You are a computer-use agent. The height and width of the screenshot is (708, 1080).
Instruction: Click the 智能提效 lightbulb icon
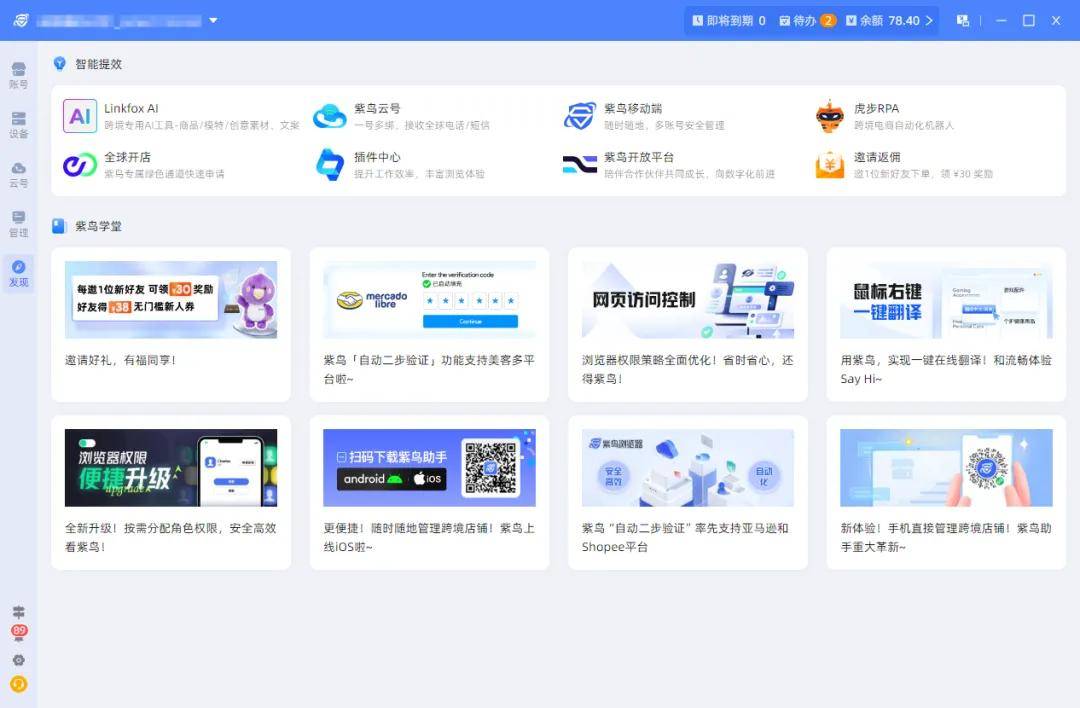[x=60, y=63]
